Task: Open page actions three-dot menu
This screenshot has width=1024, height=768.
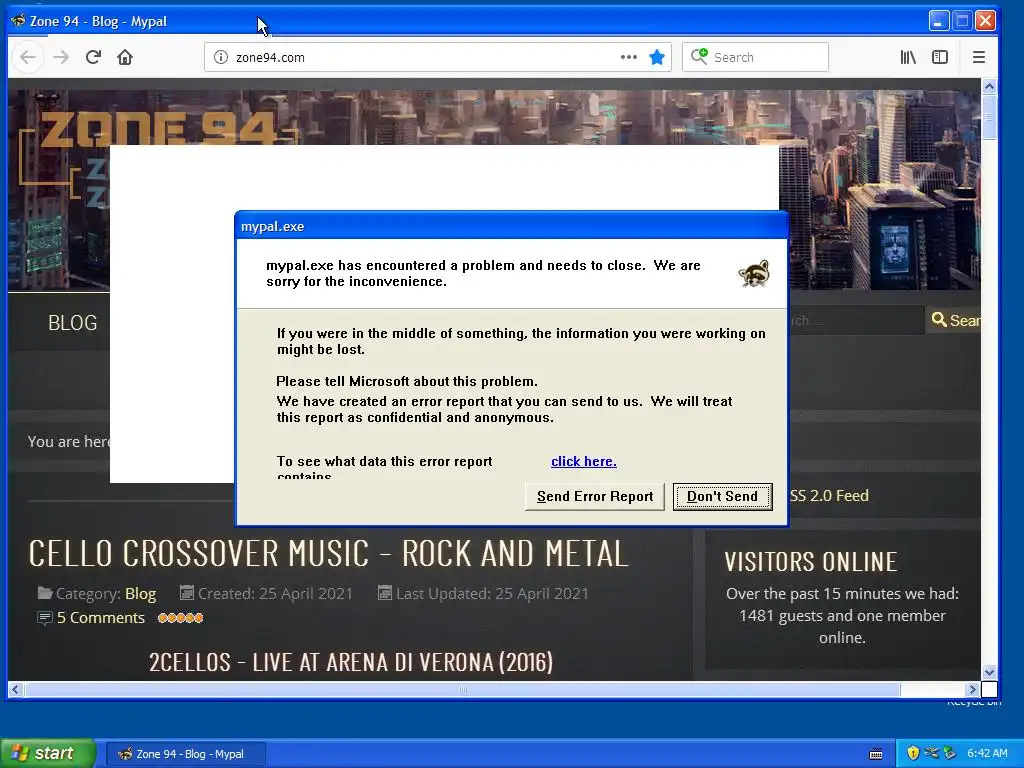Action: click(629, 57)
